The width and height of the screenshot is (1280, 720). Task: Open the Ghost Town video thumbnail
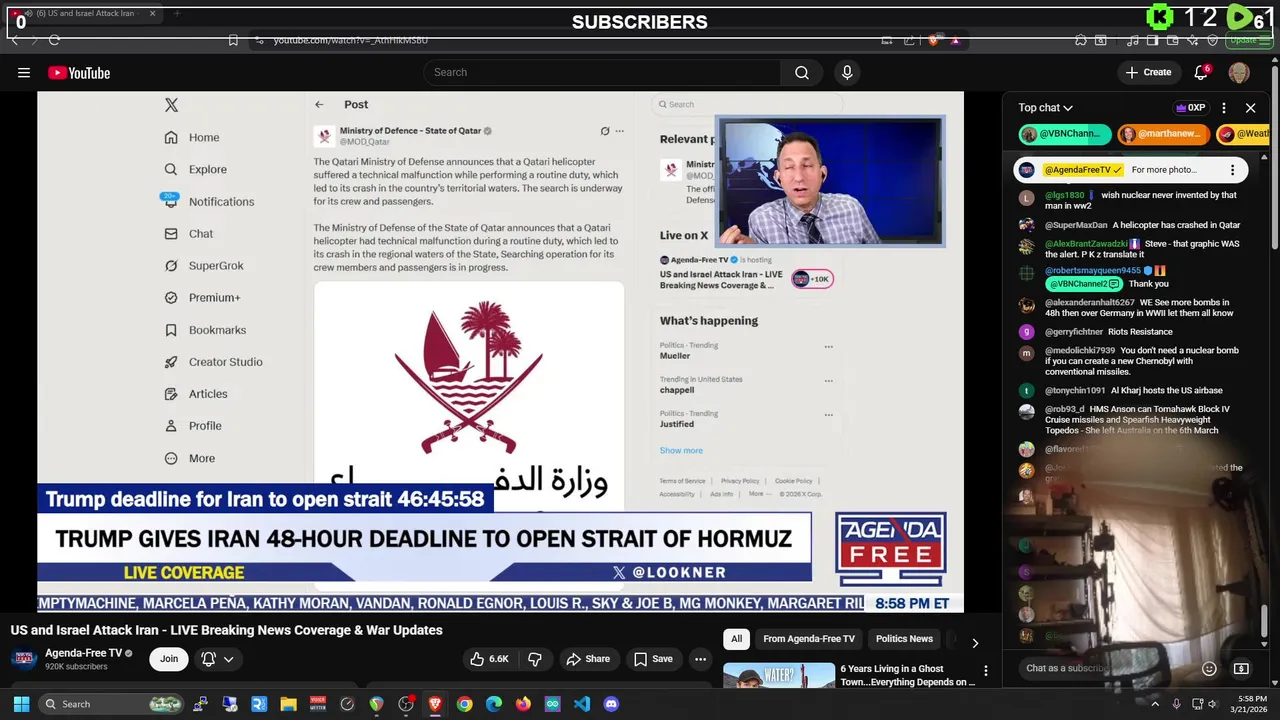point(779,675)
